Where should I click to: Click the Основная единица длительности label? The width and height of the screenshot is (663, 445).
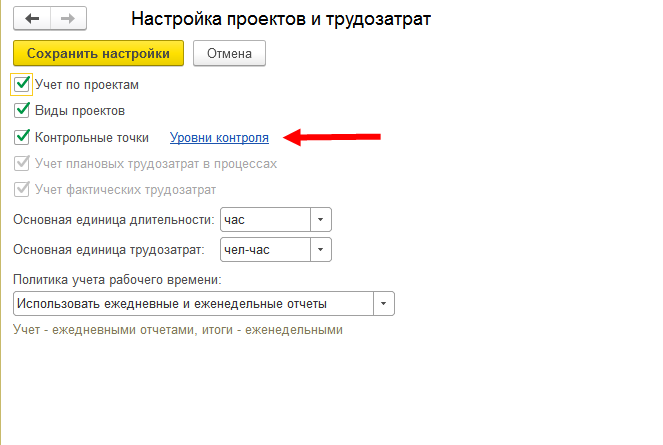(113, 219)
